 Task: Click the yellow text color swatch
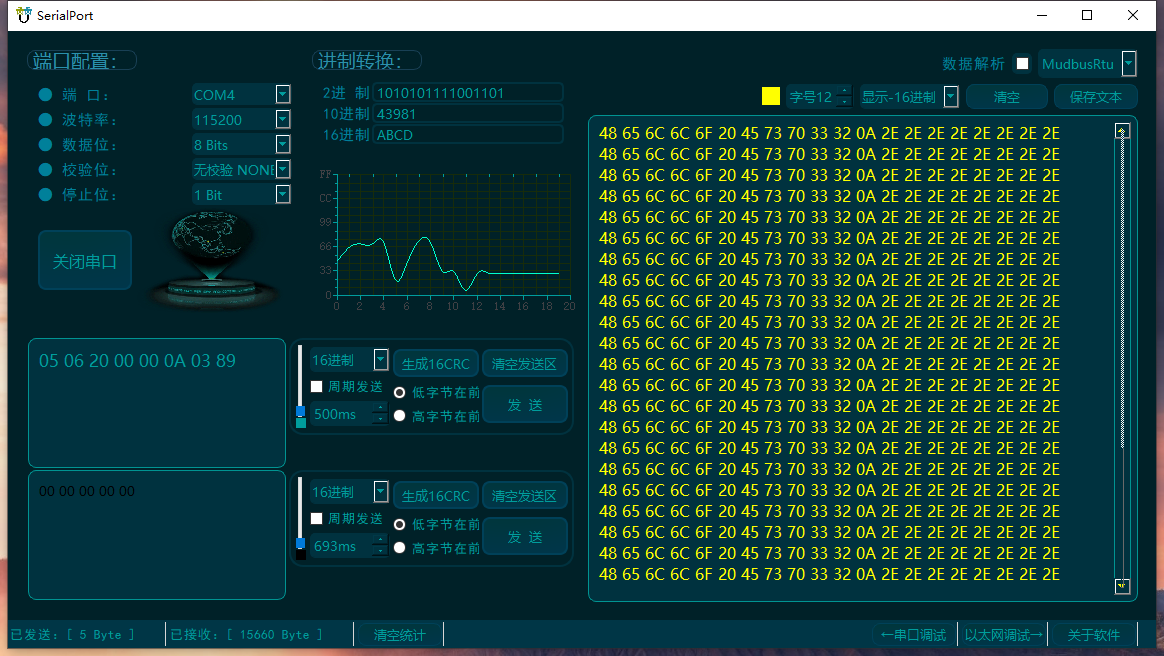pos(771,96)
